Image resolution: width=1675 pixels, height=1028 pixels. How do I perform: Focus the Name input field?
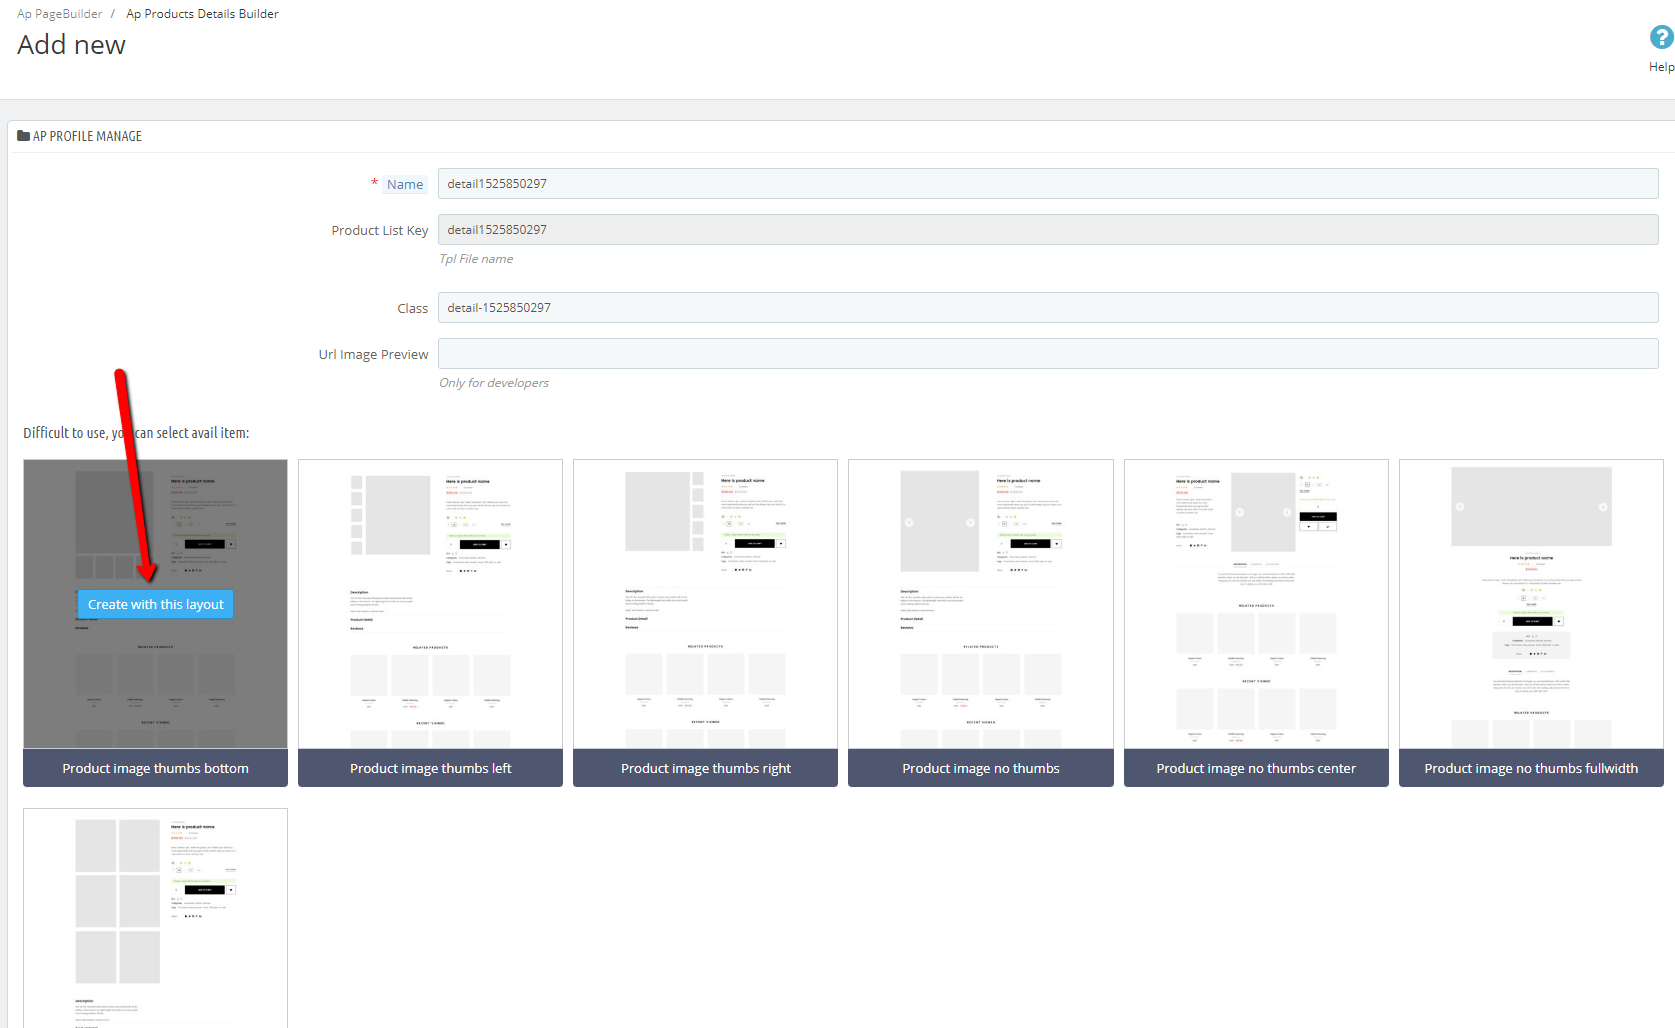[1048, 184]
